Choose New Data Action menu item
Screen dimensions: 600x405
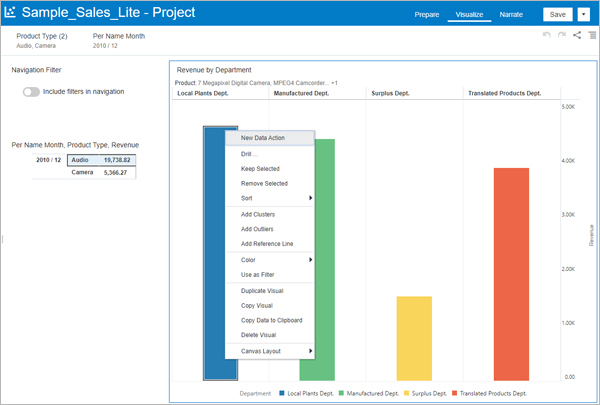point(270,138)
